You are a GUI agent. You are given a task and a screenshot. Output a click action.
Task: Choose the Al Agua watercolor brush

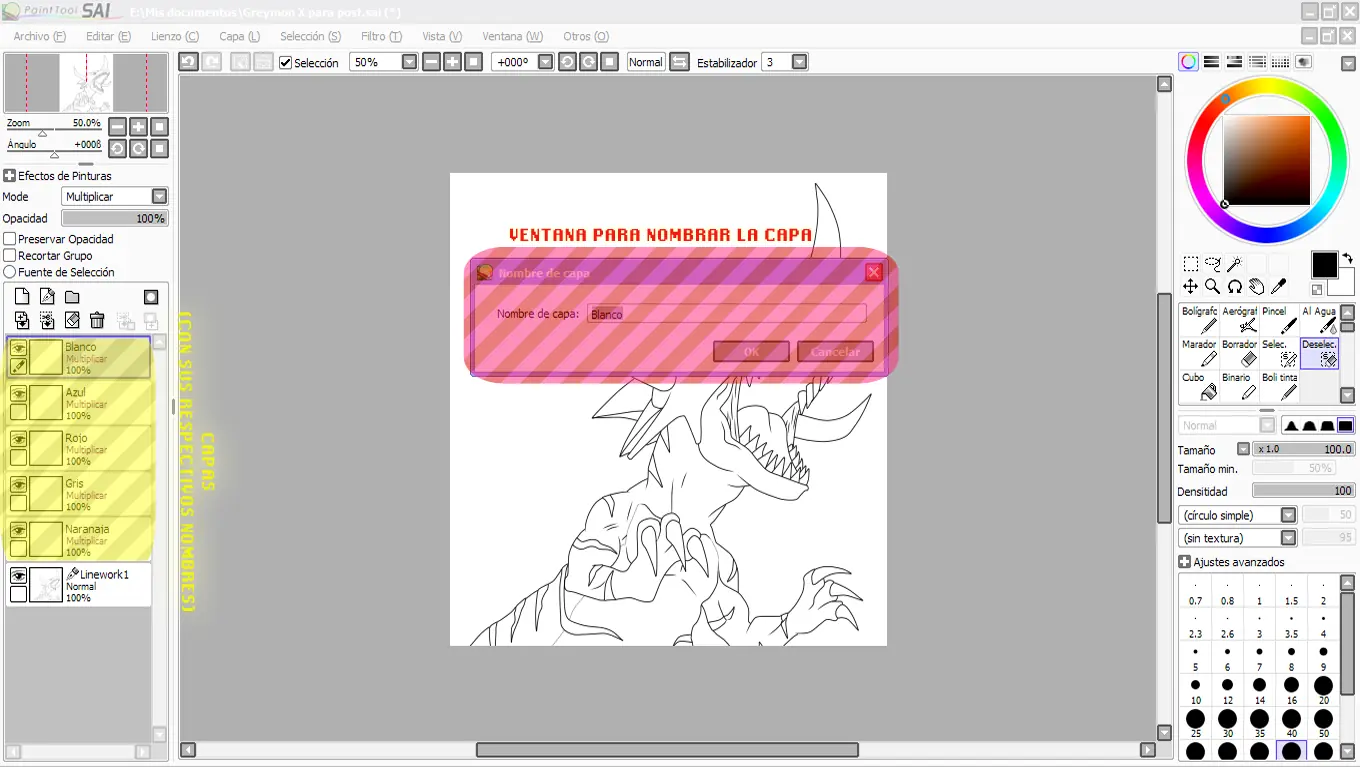pyautogui.click(x=1319, y=320)
